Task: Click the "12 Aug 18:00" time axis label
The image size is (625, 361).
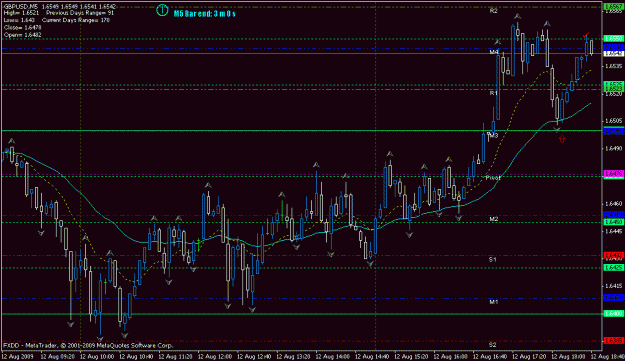Action: point(569,356)
